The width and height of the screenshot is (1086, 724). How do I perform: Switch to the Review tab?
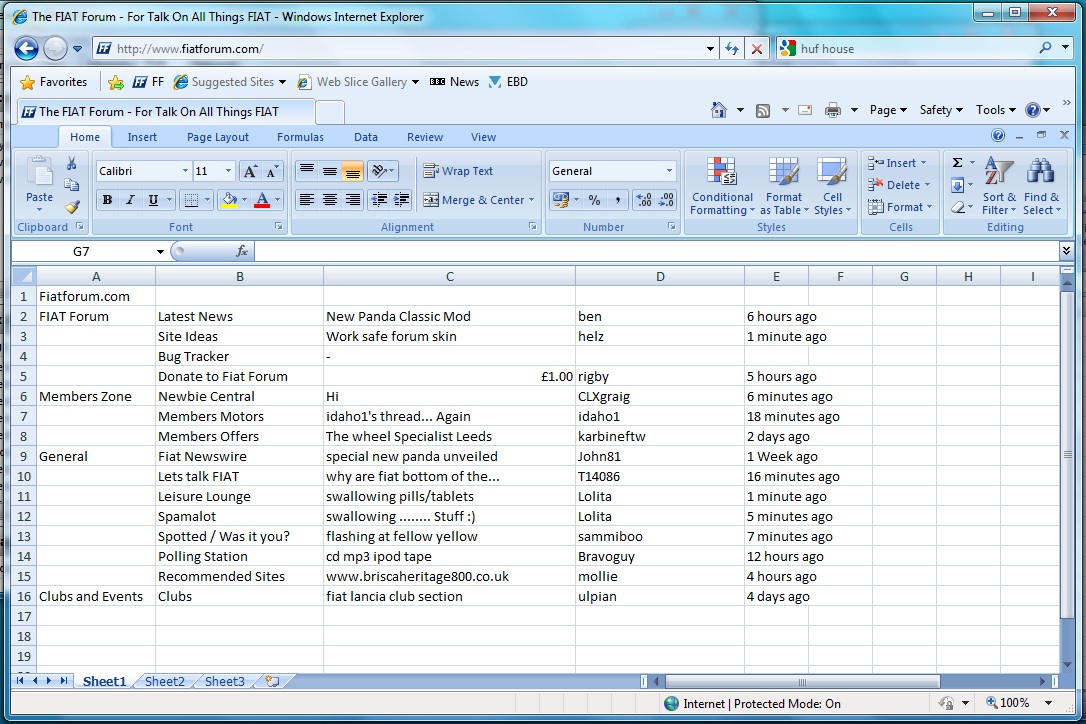click(x=425, y=137)
